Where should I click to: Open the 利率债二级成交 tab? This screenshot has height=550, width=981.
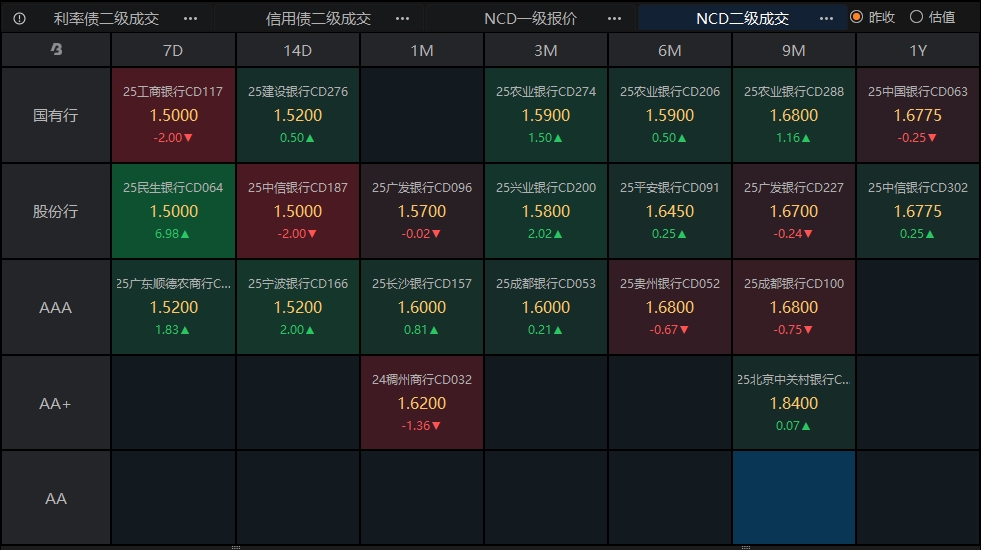[x=106, y=19]
